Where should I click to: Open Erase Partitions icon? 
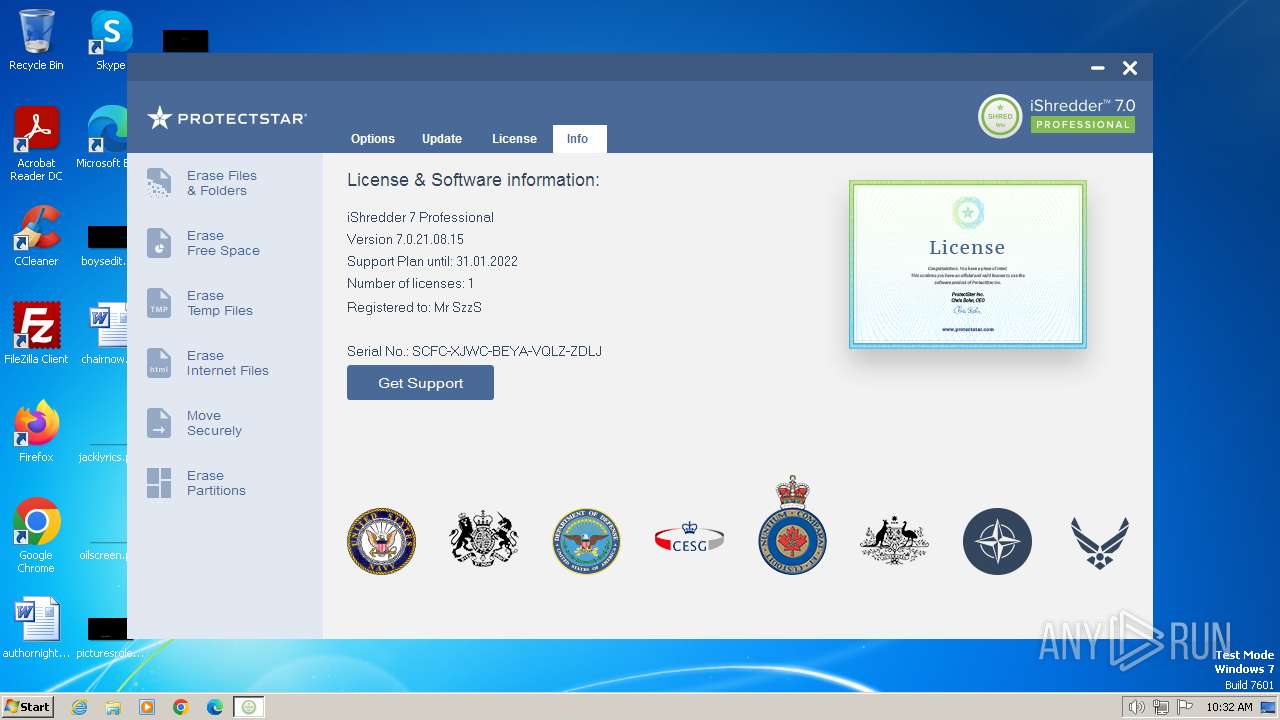coord(159,483)
